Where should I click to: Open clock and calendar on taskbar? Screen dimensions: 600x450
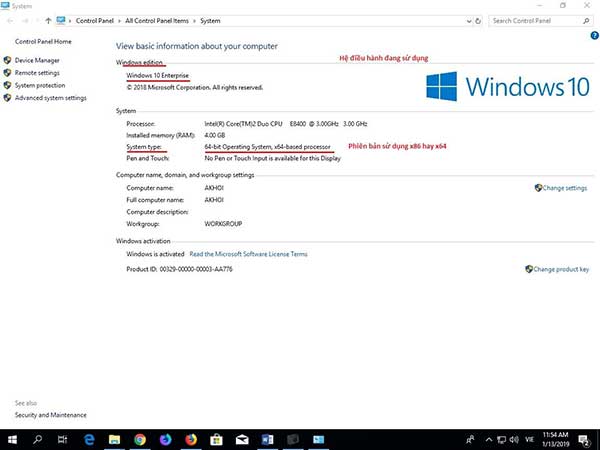[x=556, y=439]
